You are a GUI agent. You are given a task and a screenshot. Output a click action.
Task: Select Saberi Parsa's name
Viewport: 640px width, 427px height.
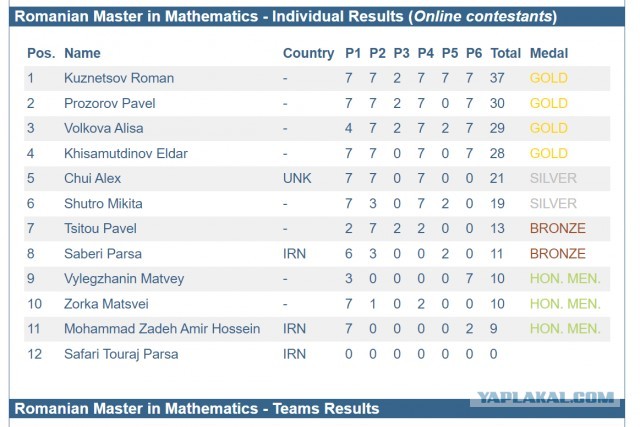click(103, 254)
